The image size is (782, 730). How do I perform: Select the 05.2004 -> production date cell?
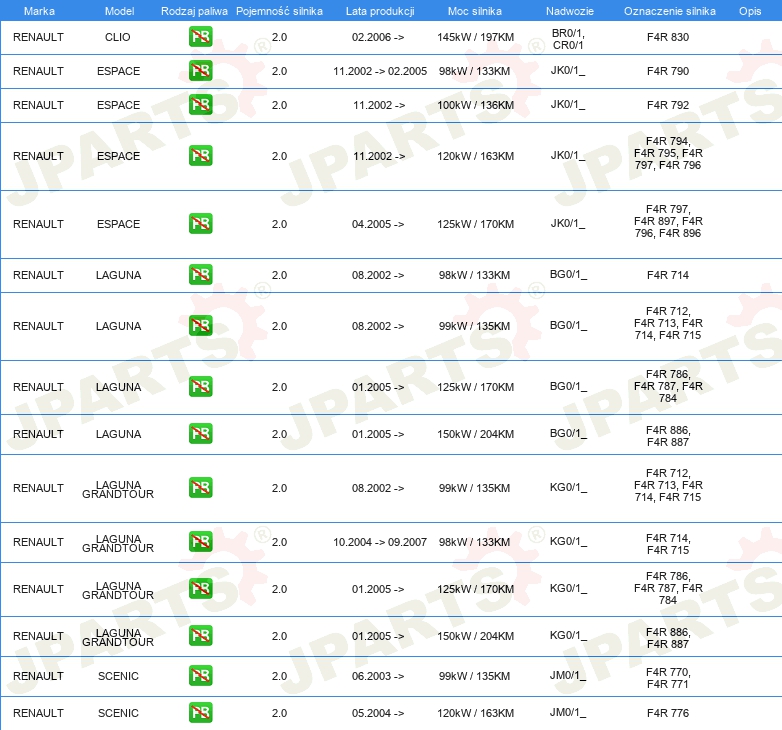pos(378,713)
